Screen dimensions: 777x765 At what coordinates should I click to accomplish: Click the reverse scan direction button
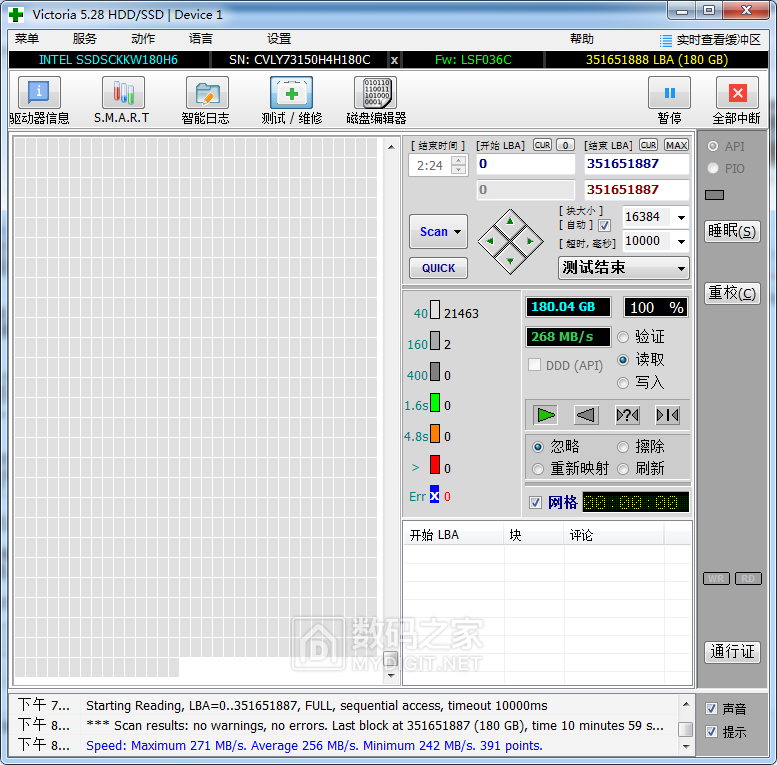[586, 415]
